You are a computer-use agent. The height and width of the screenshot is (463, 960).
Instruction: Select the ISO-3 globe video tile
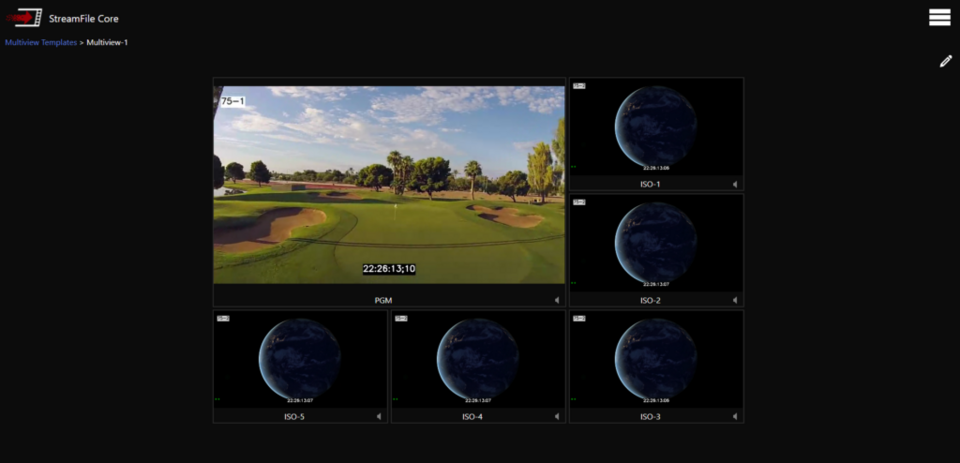coord(656,359)
